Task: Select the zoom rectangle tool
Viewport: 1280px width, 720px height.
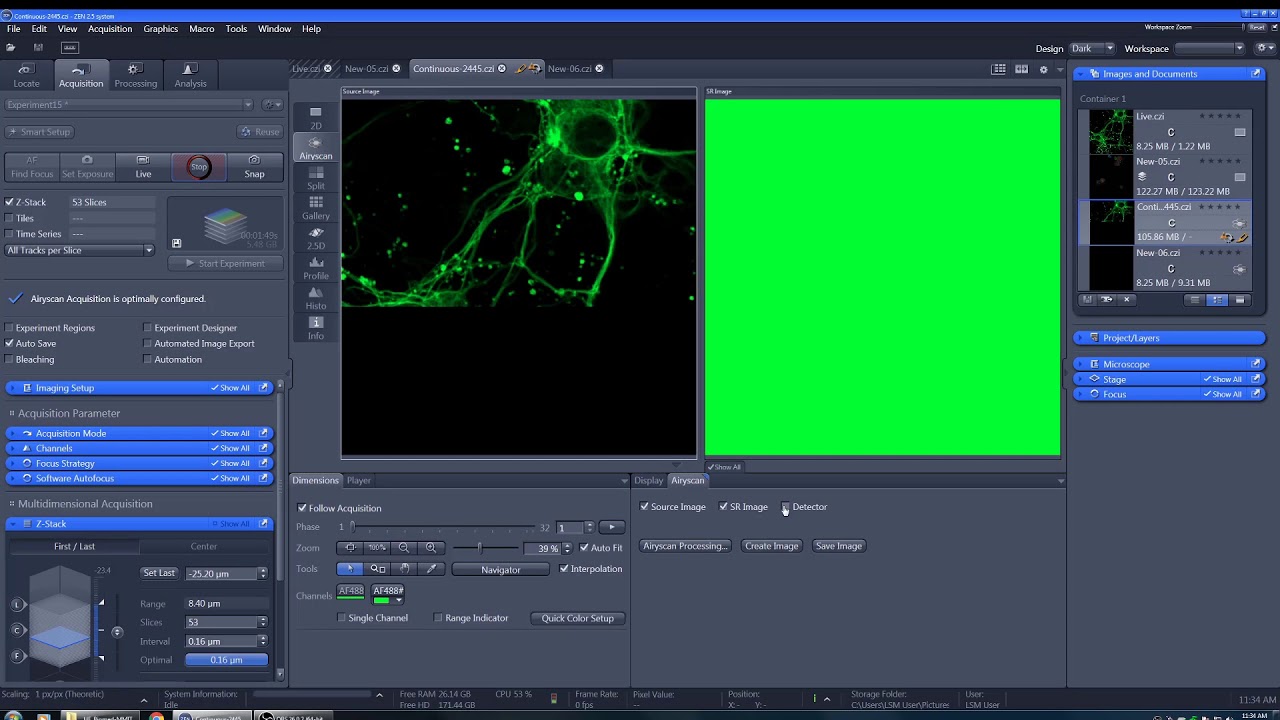Action: point(378,569)
